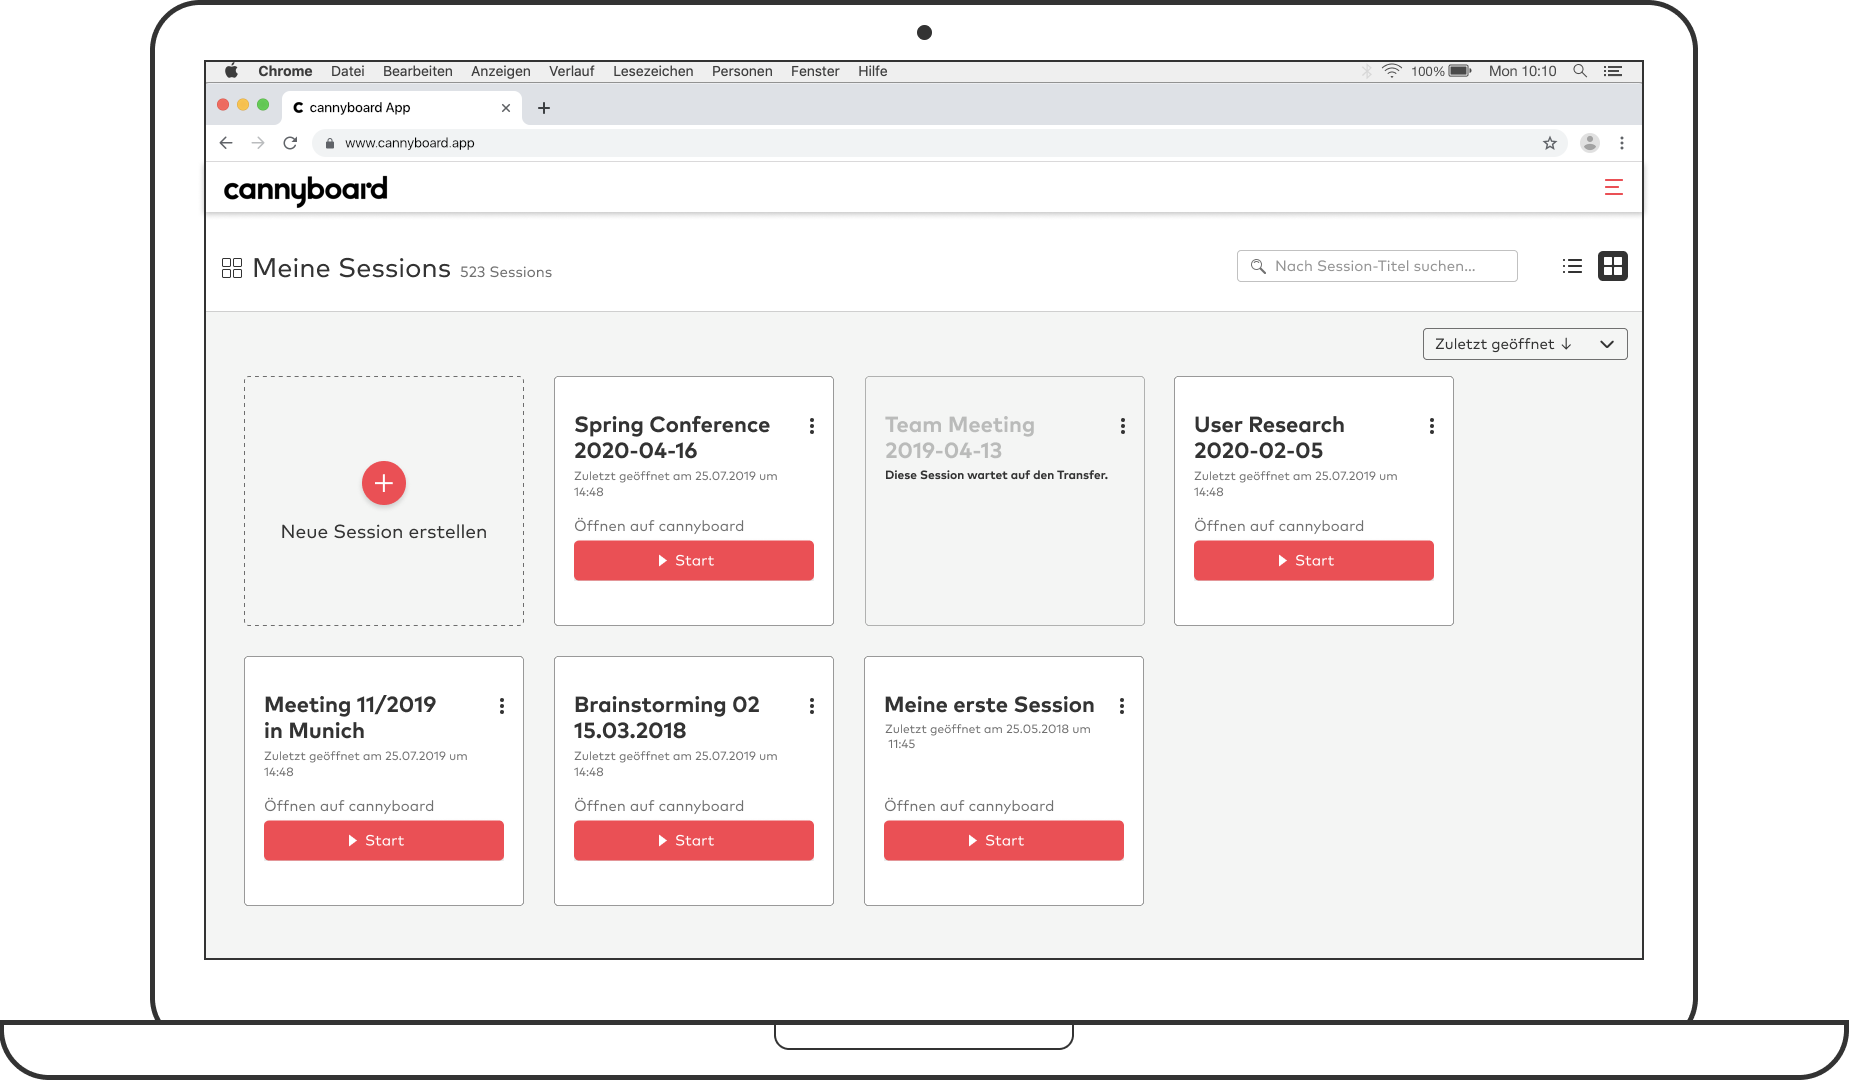This screenshot has width=1850, height=1080.
Task: Open options for Team Meeting session
Action: click(x=1123, y=426)
